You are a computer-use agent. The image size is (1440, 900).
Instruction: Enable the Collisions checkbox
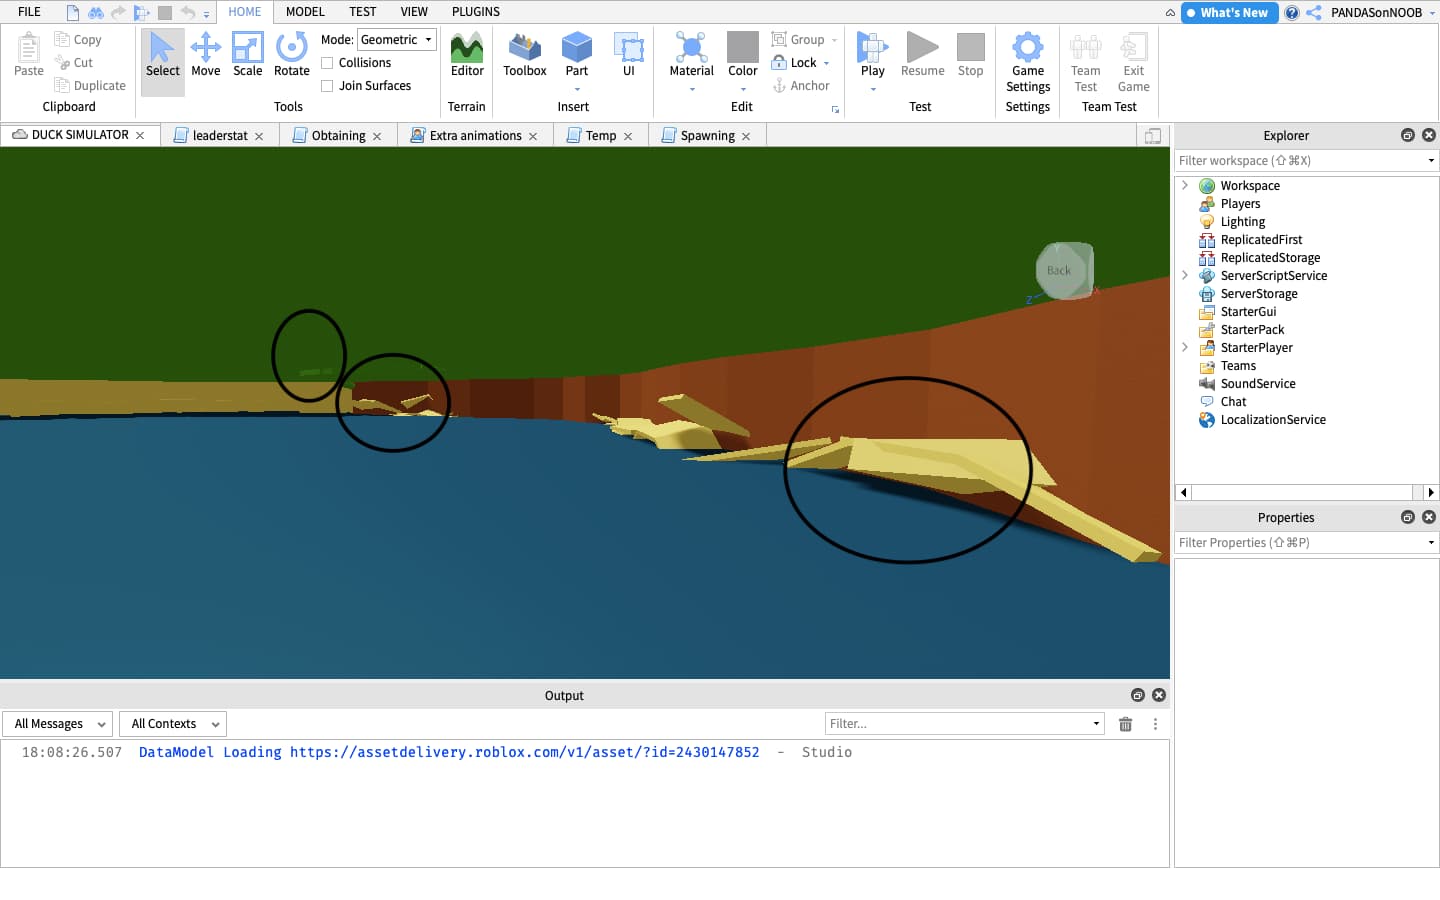tap(327, 63)
